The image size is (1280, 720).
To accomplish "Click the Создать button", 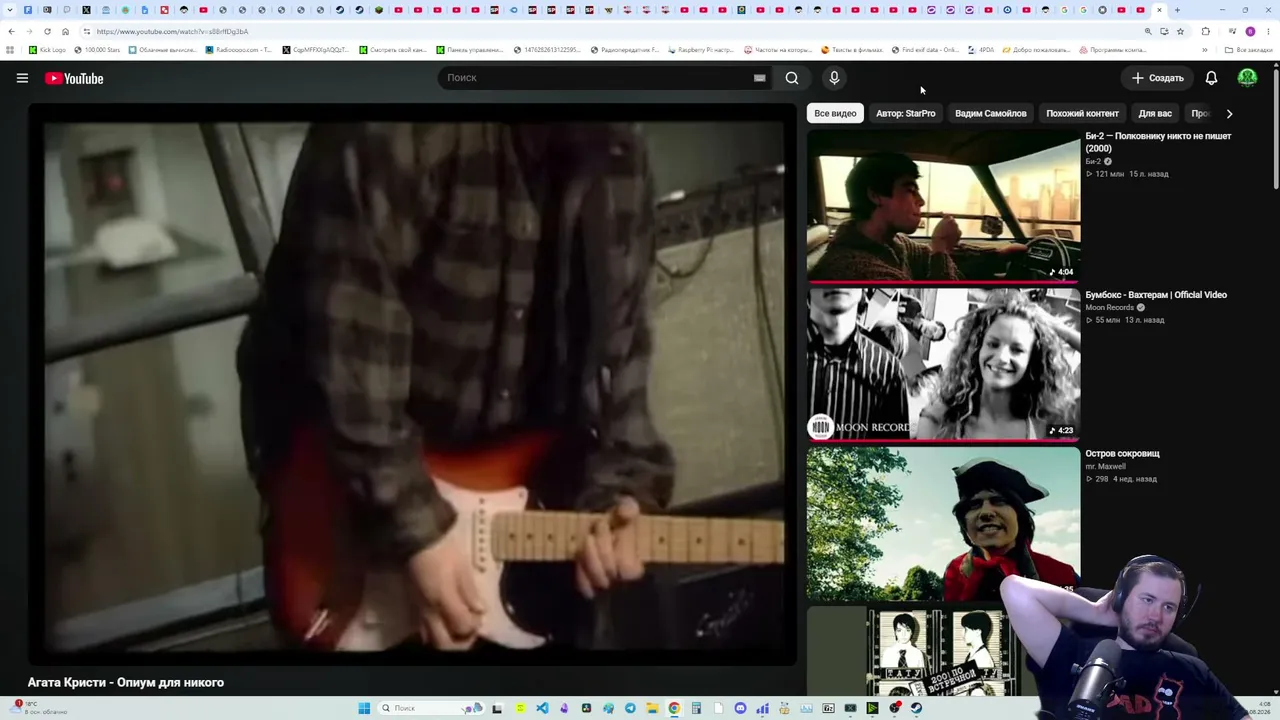I will click(x=1157, y=78).
